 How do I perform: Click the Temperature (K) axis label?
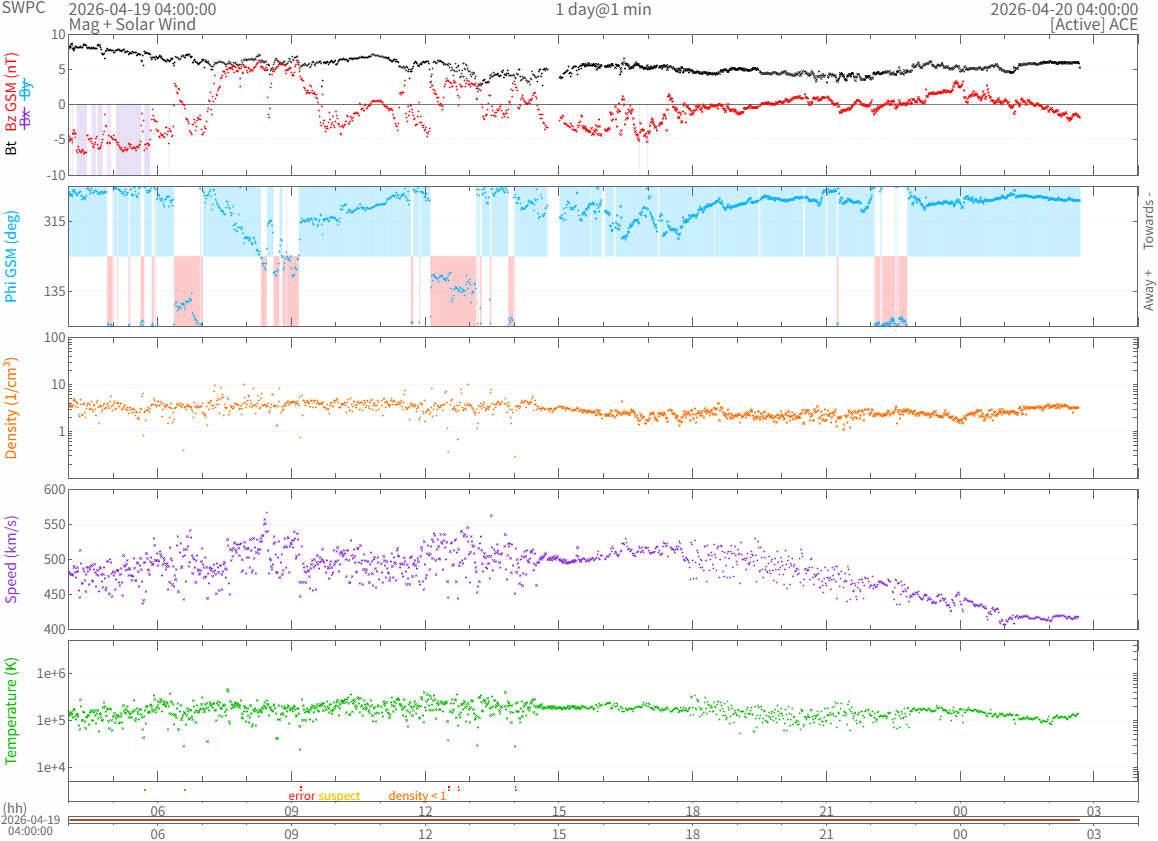pos(11,711)
